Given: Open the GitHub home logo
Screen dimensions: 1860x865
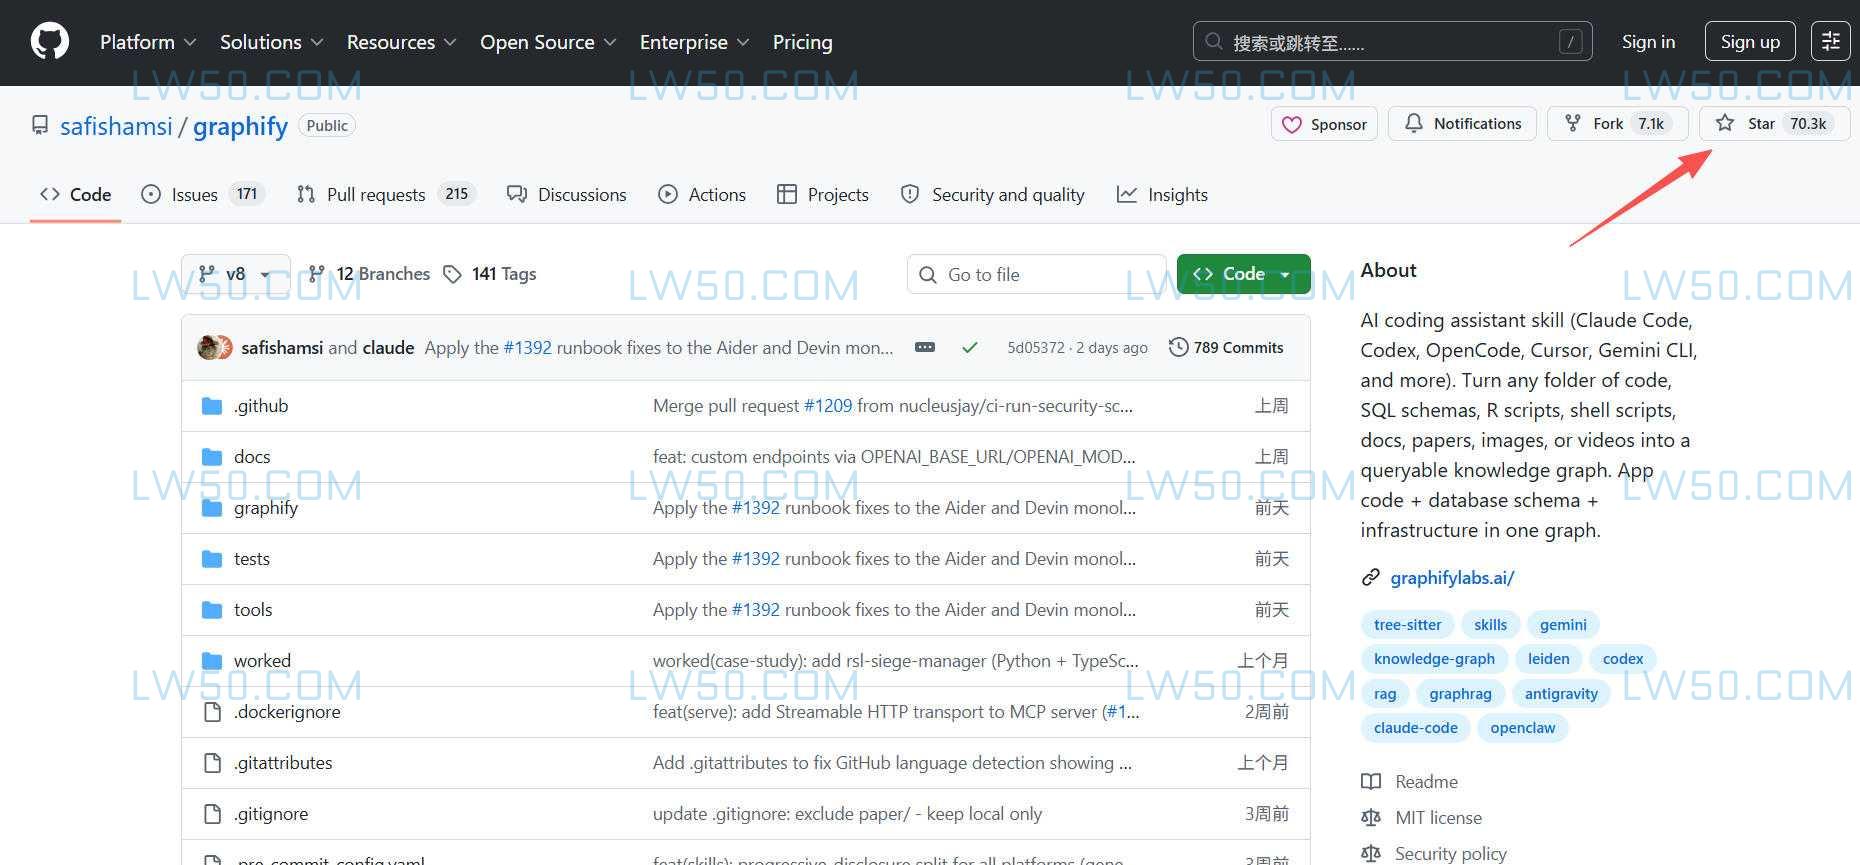Looking at the screenshot, I should 50,42.
